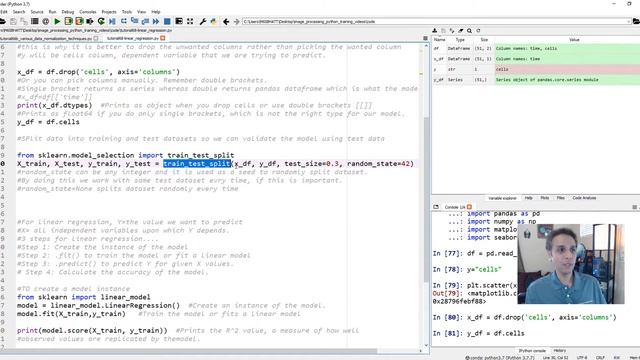Viewport: 640px width, 360px height.
Task: Click the debug Step Return icon
Action: pyautogui.click(x=145, y=21)
